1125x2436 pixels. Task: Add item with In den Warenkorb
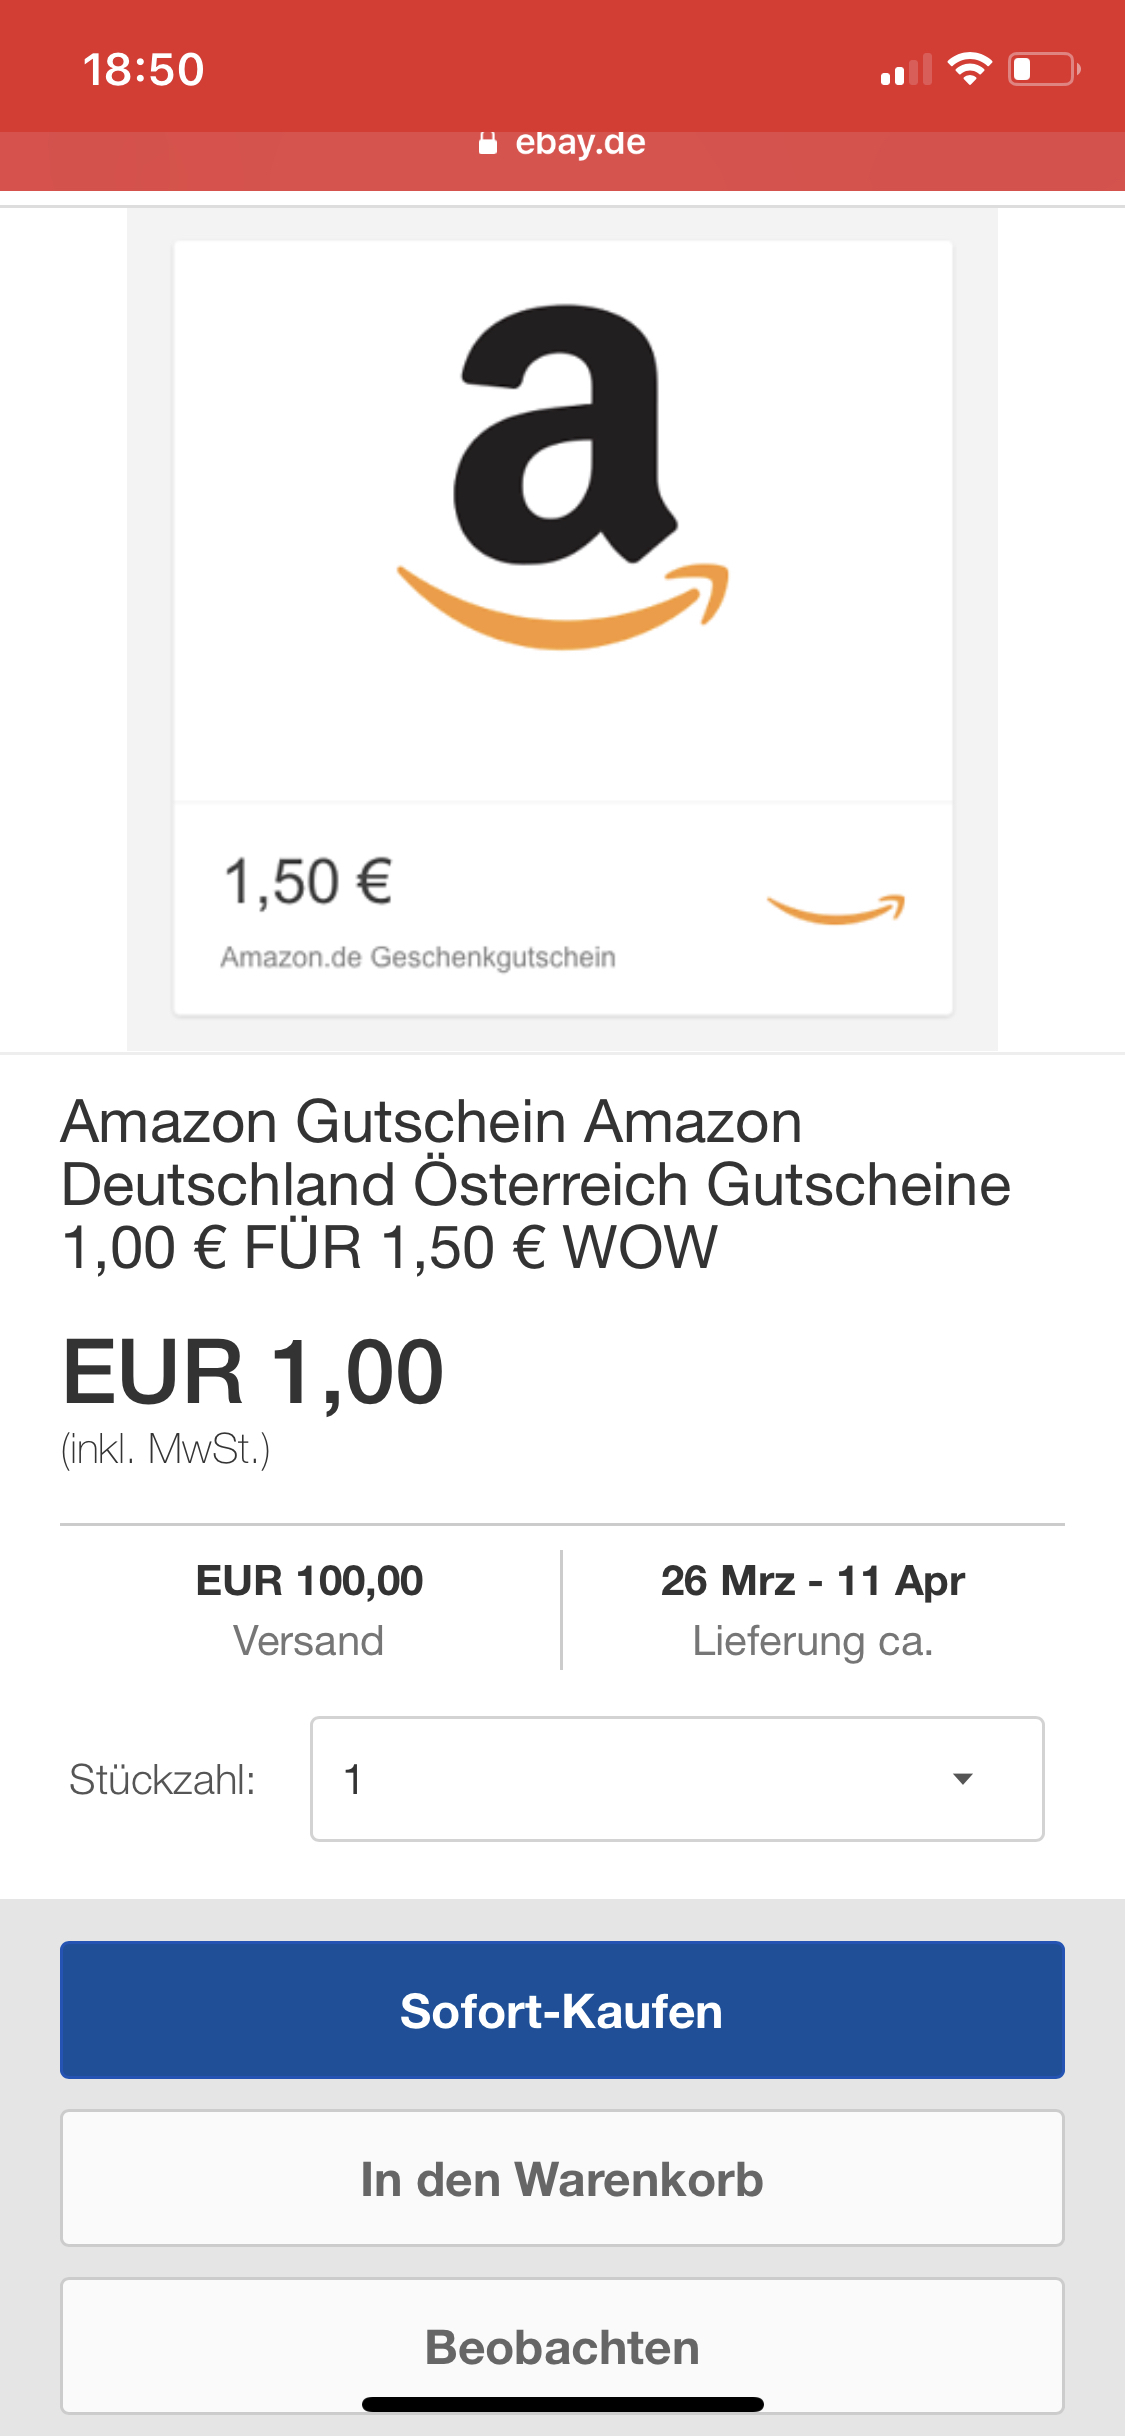click(x=562, y=2179)
